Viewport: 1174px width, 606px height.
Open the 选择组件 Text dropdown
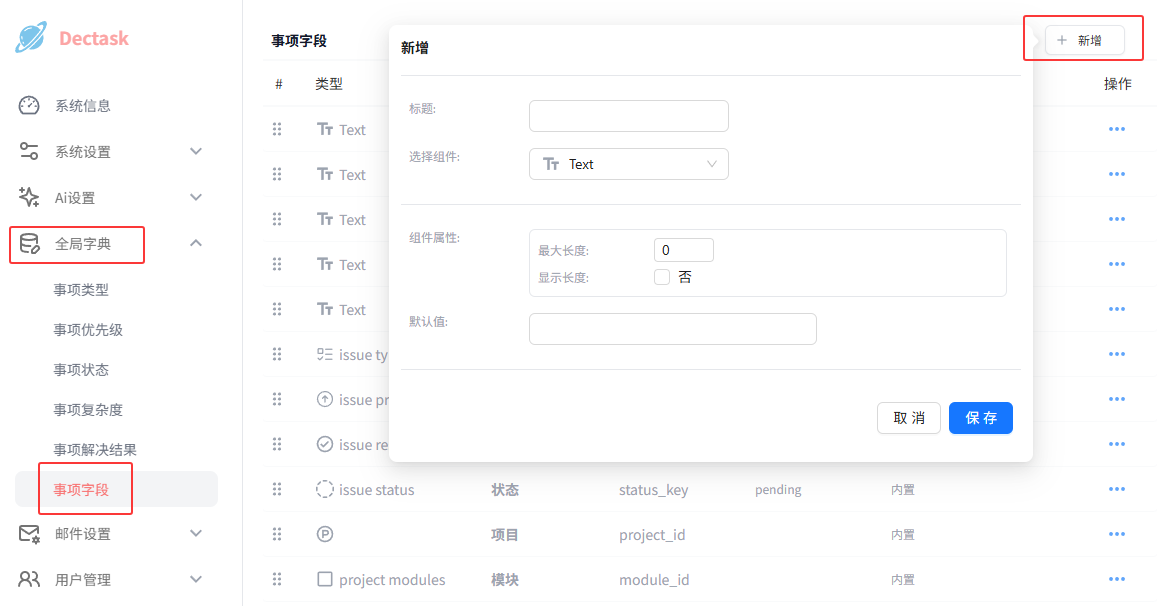(x=628, y=164)
